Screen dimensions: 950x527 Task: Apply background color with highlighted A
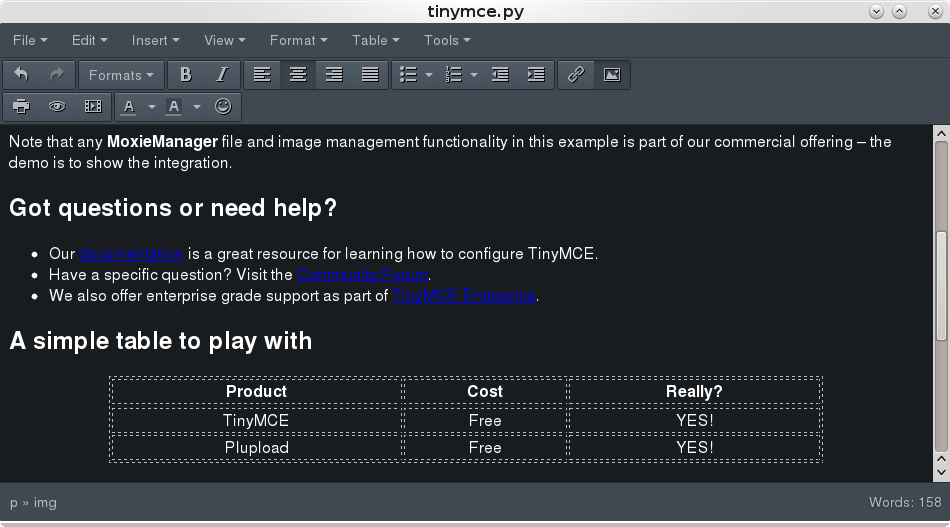pyautogui.click(x=174, y=107)
